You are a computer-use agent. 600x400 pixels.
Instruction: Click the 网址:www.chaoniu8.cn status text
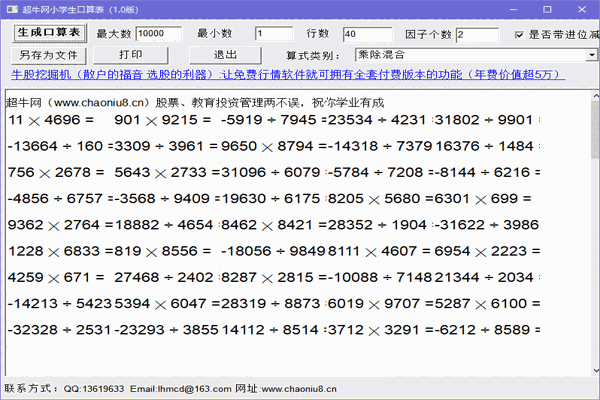click(286, 389)
